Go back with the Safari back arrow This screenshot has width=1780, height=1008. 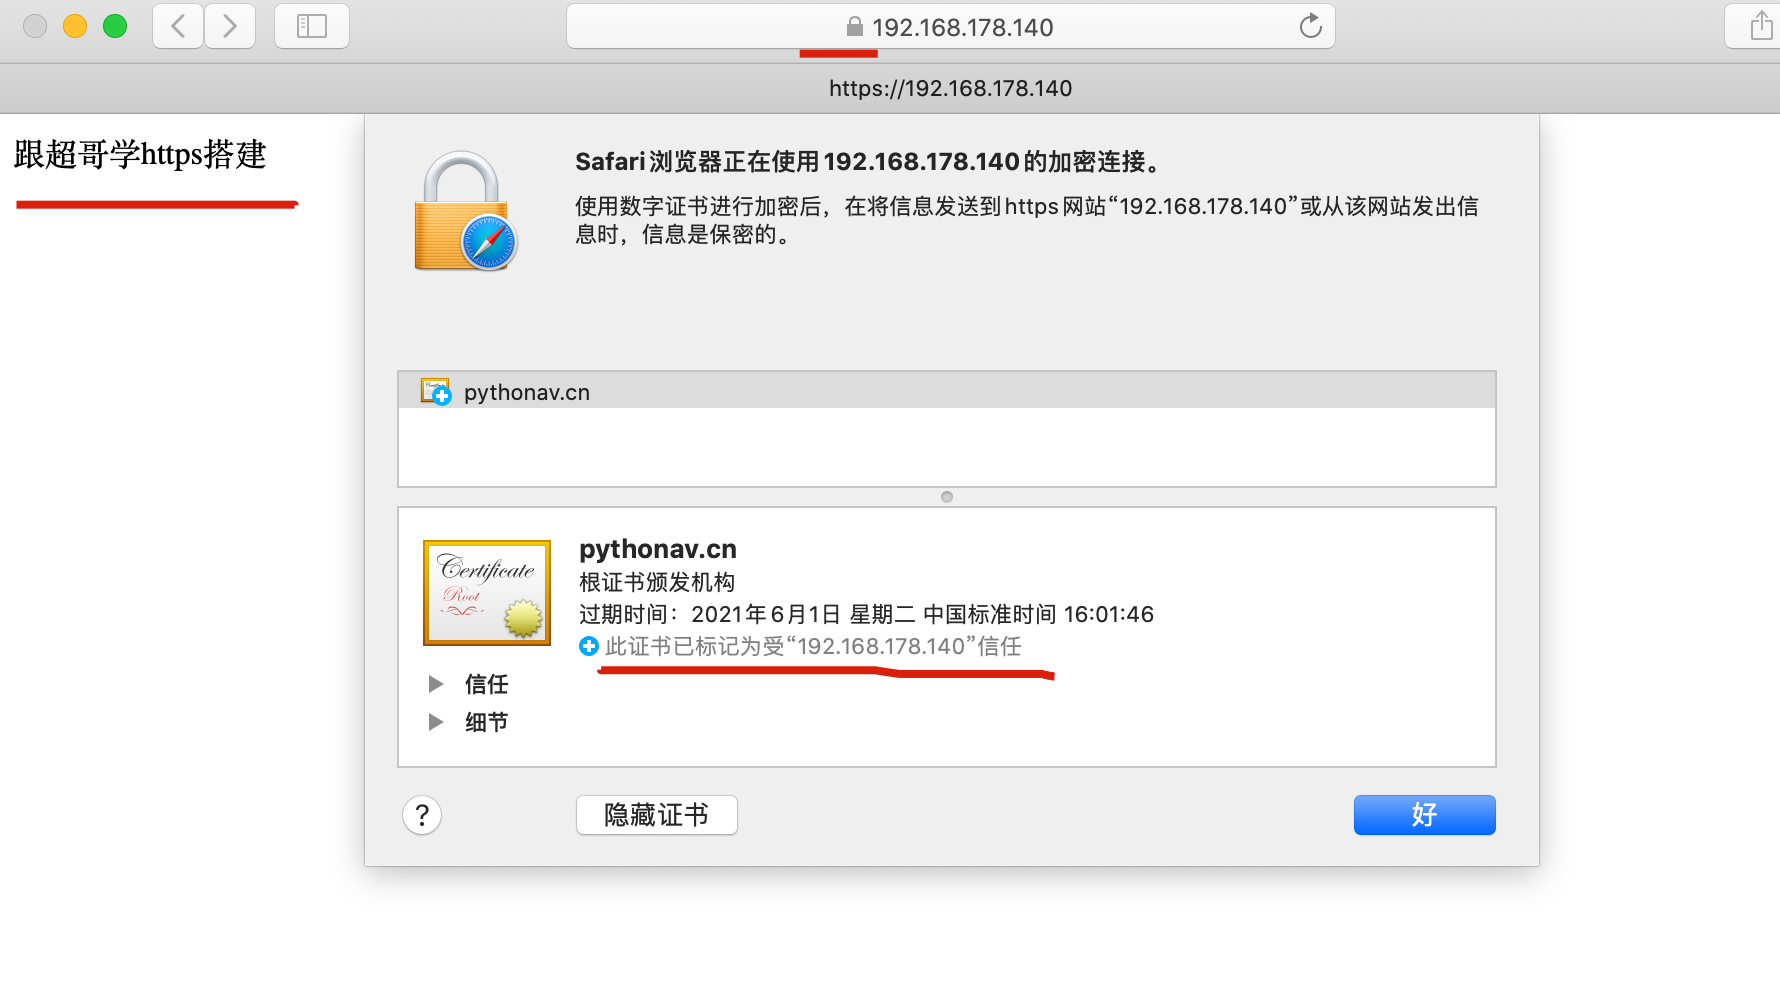pyautogui.click(x=178, y=26)
